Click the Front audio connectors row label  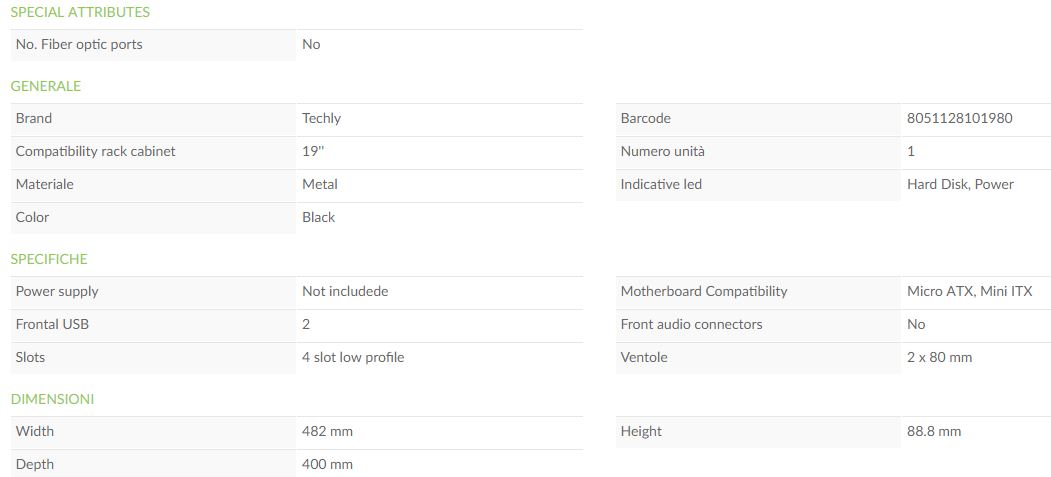pos(692,324)
